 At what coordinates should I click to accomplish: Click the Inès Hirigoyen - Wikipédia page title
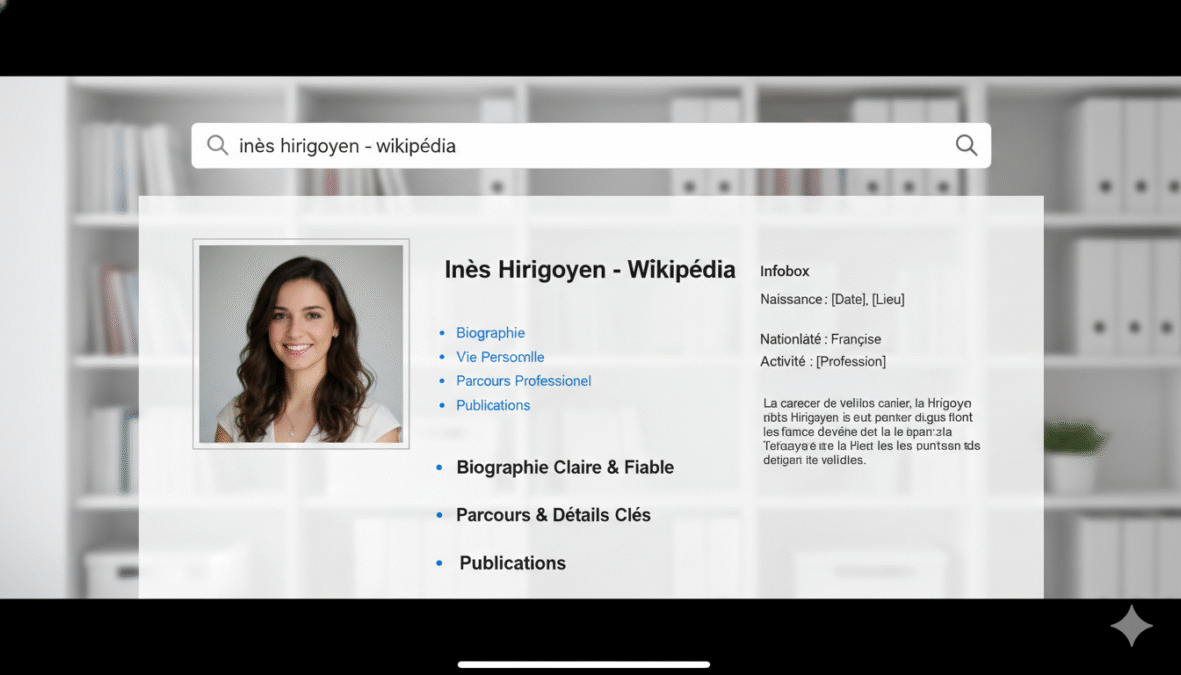point(590,269)
